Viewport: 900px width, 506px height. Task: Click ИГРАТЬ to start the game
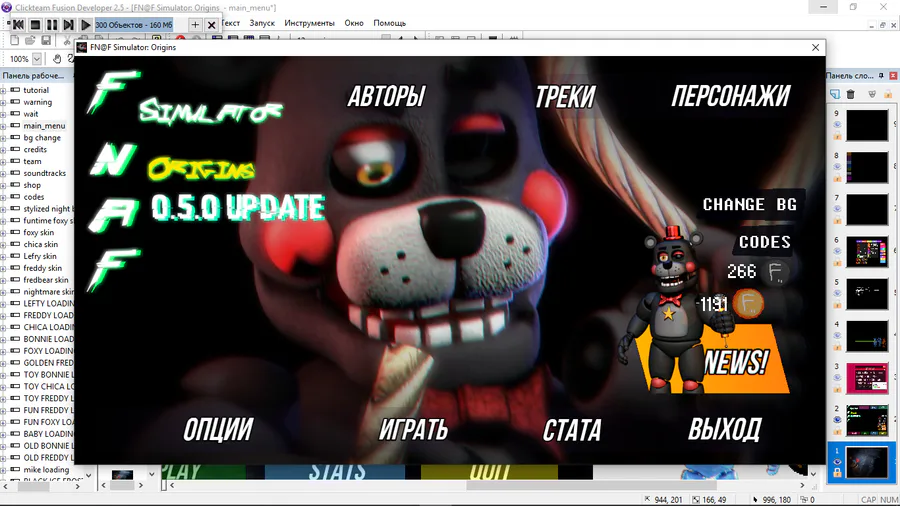[x=413, y=430]
